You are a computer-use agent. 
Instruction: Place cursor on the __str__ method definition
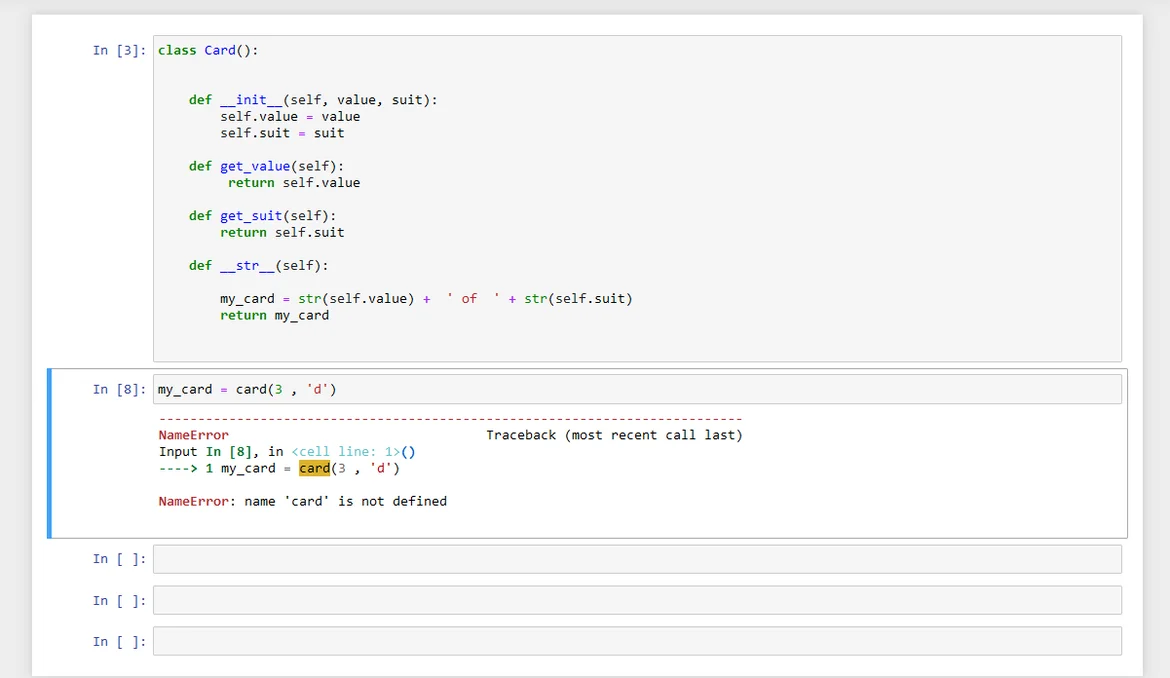(x=258, y=266)
